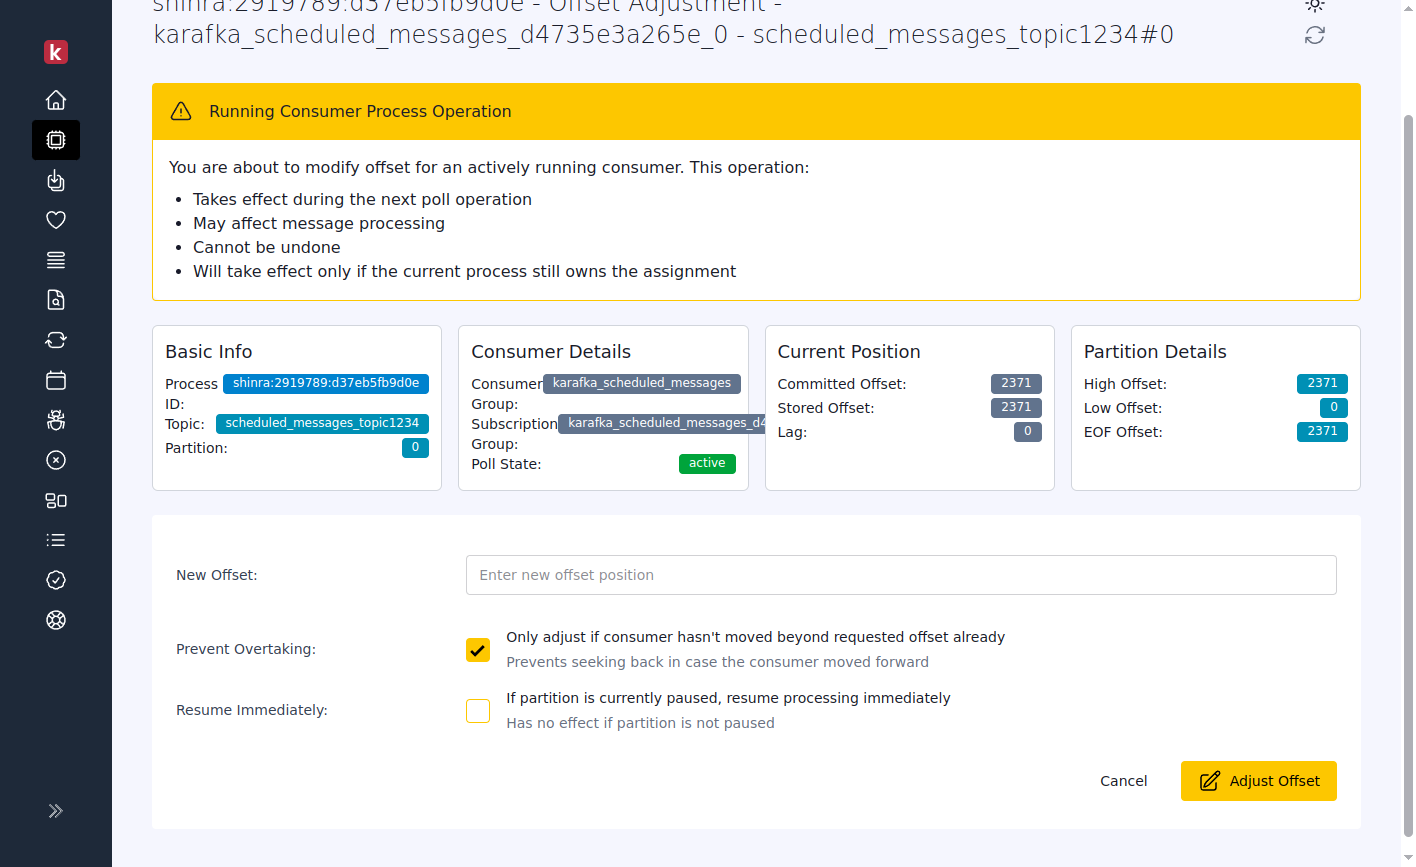Open the Dashboard via the home icon
Image resolution: width=1416 pixels, height=867 pixels.
(x=56, y=100)
